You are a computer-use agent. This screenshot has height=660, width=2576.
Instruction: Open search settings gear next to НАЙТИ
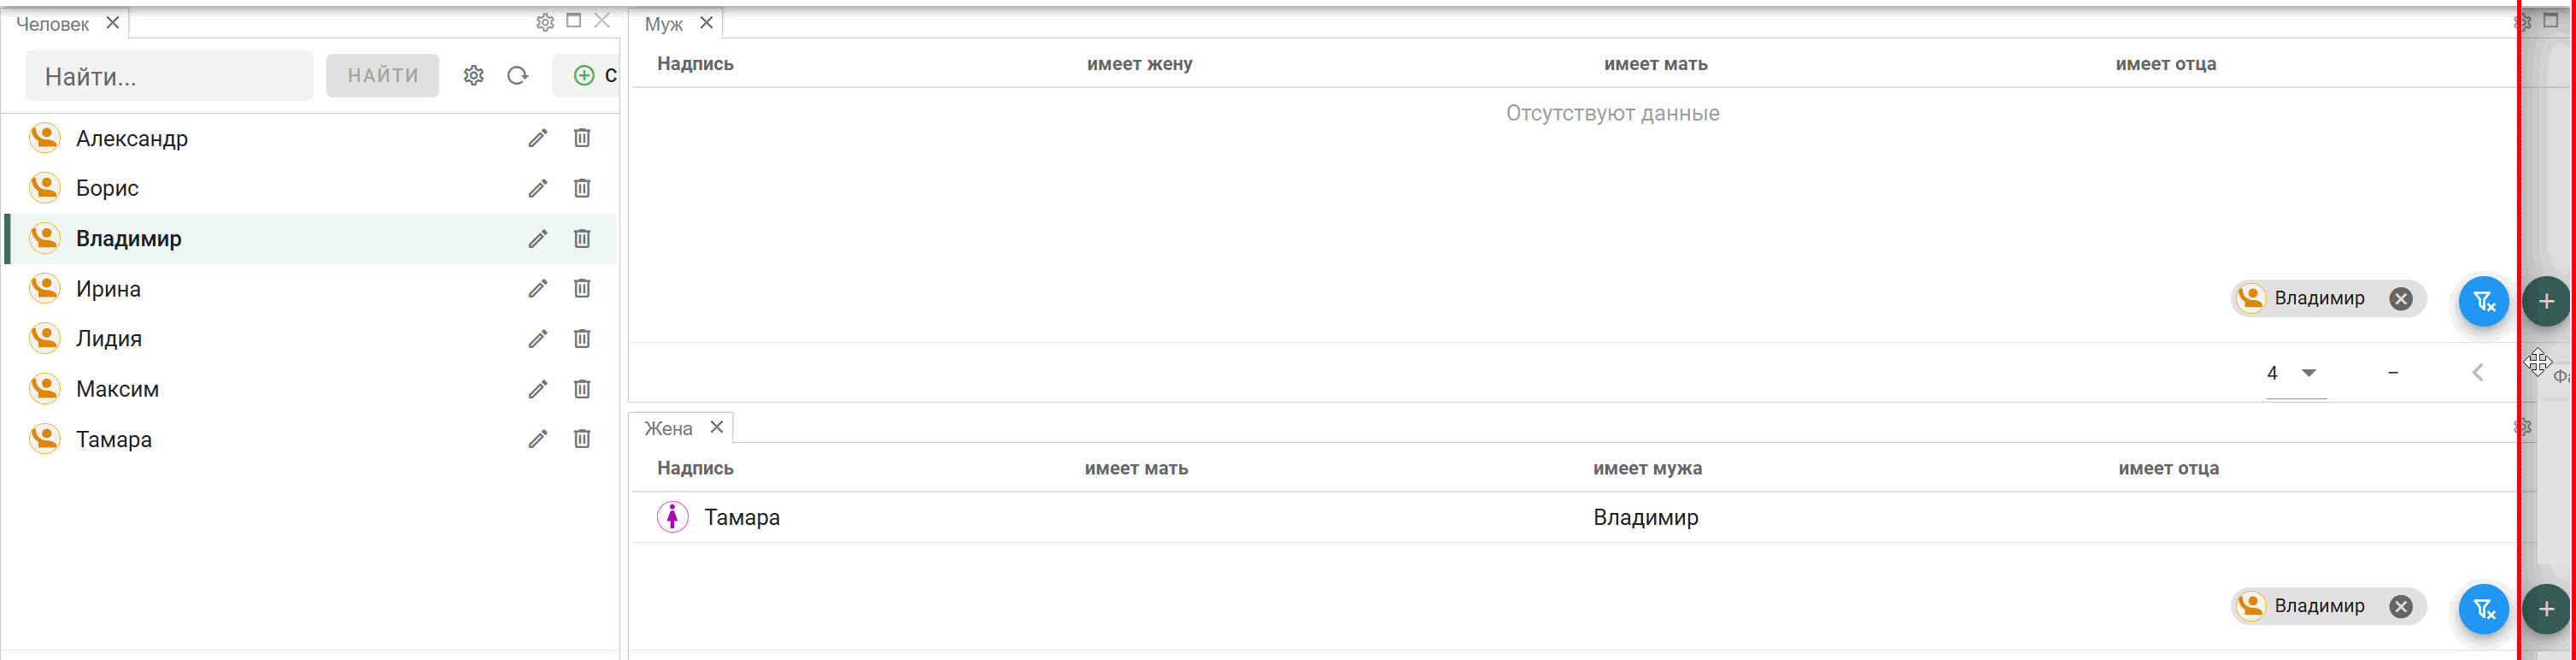[x=474, y=75]
